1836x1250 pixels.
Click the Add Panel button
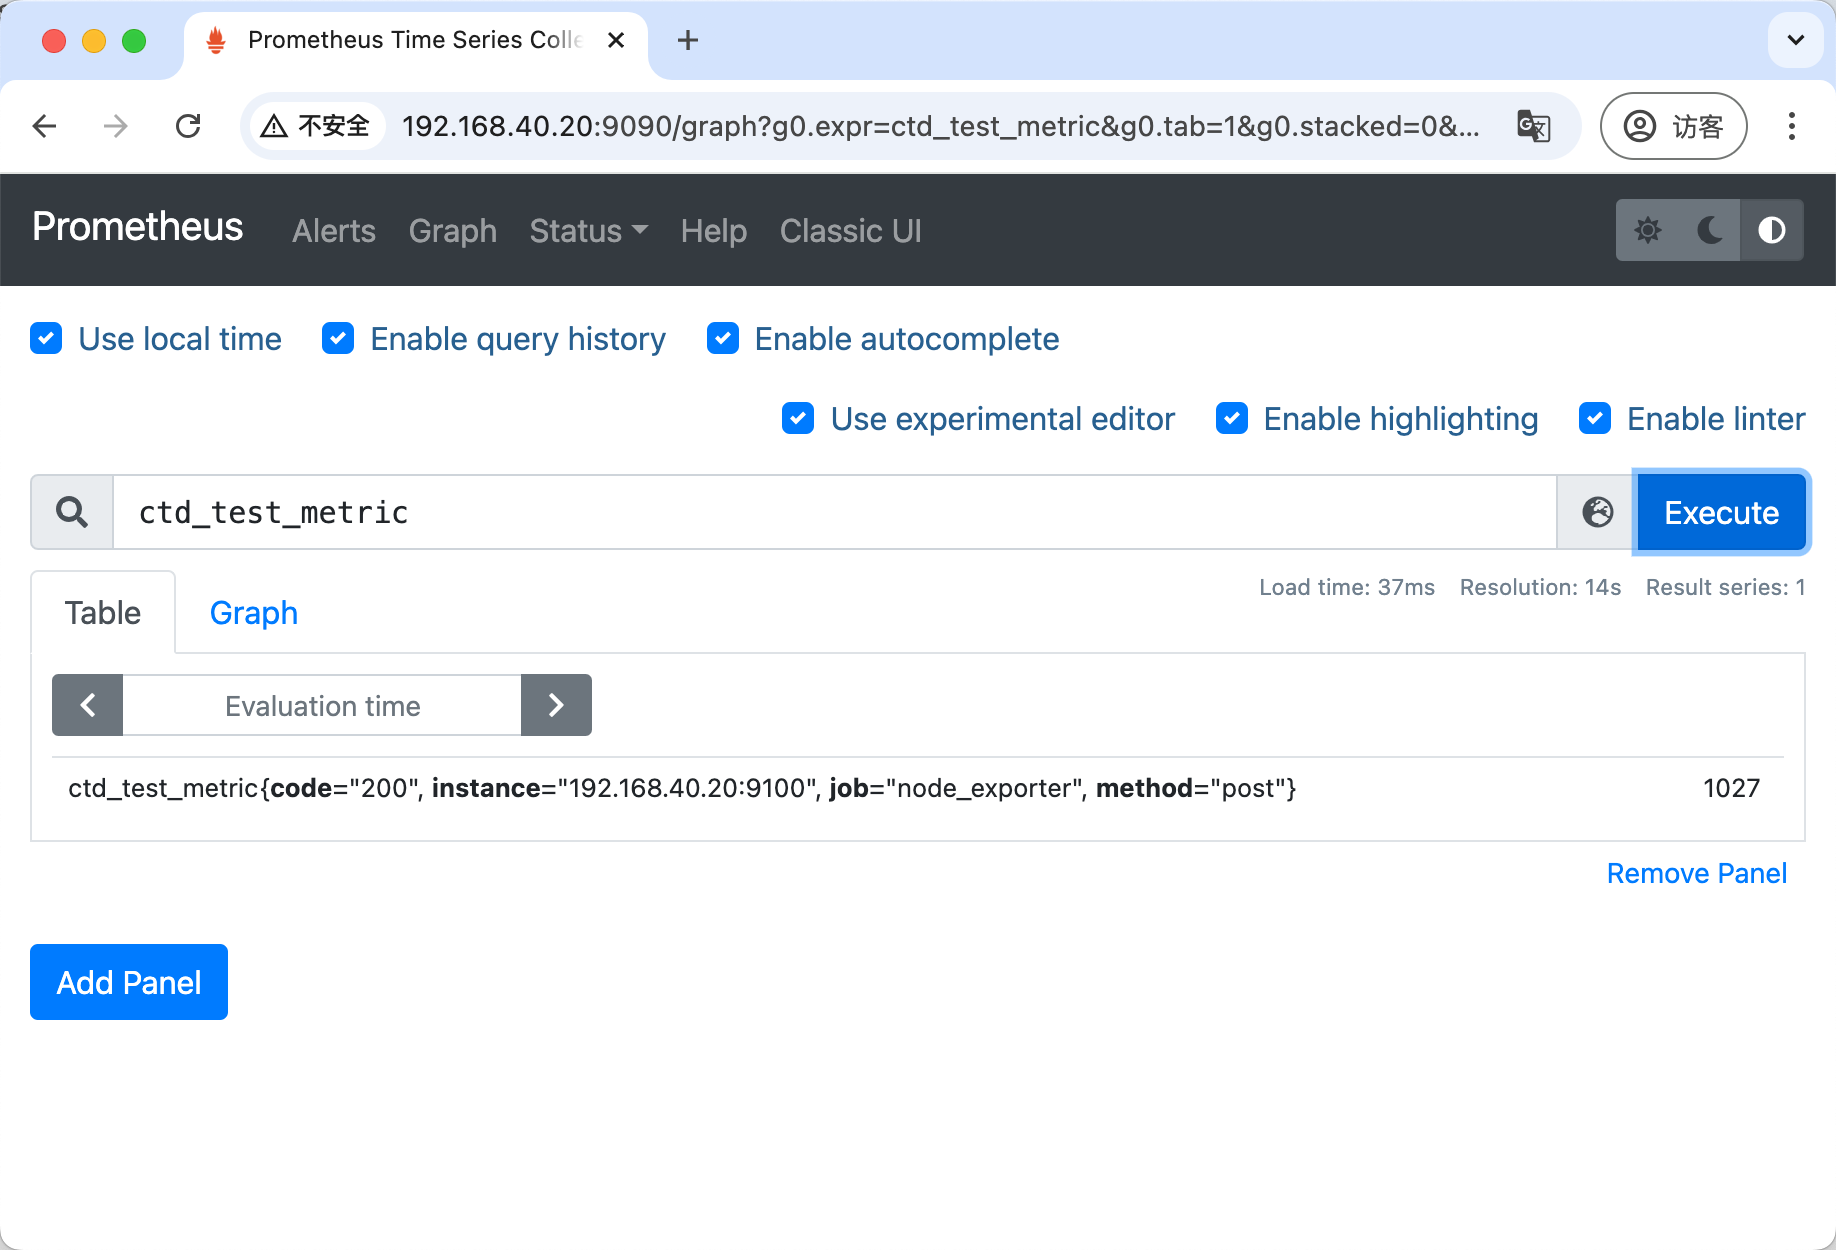(x=129, y=982)
